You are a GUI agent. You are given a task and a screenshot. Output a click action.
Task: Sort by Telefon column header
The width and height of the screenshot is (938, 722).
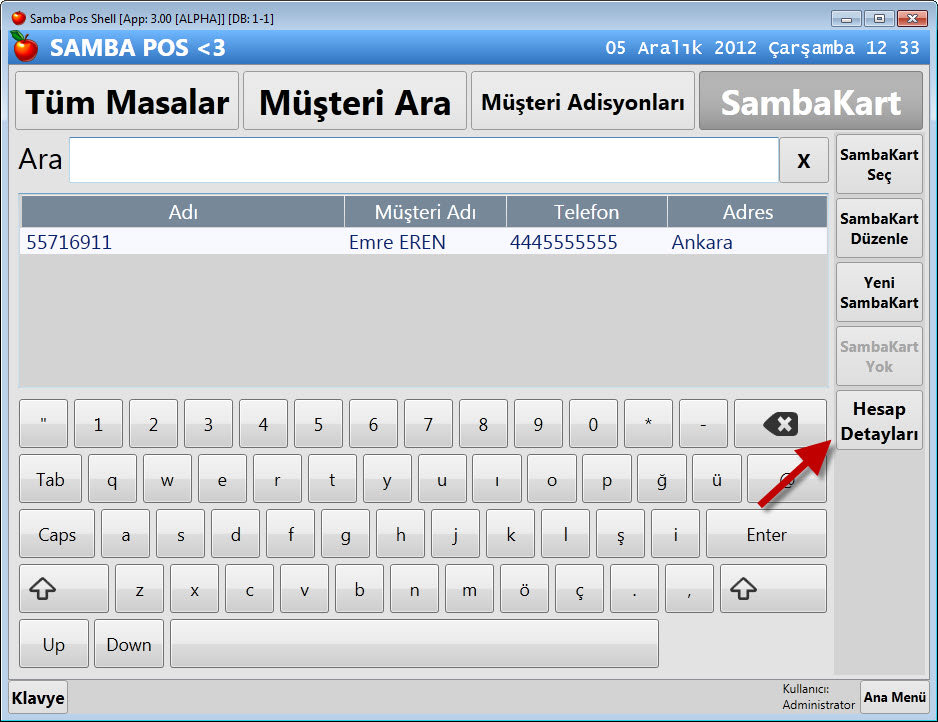coord(587,212)
